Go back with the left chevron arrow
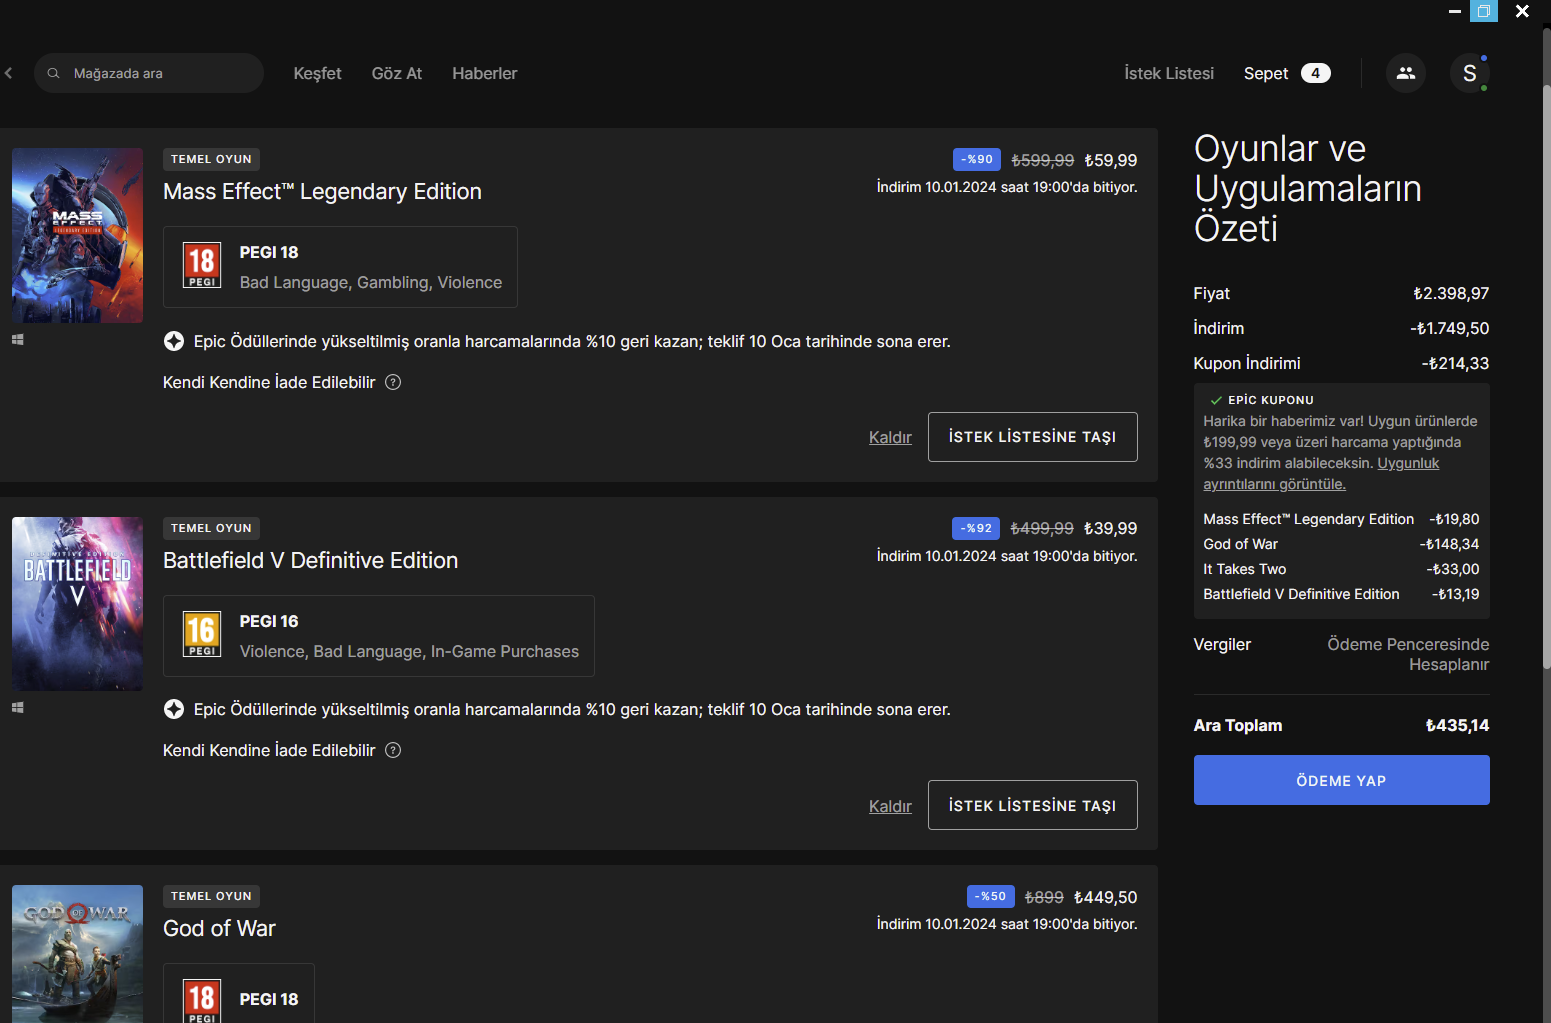 [9, 73]
